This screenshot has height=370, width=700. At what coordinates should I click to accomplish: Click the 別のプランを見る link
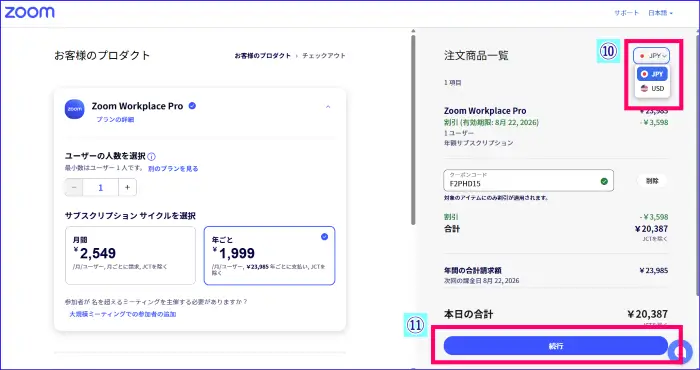(173, 169)
